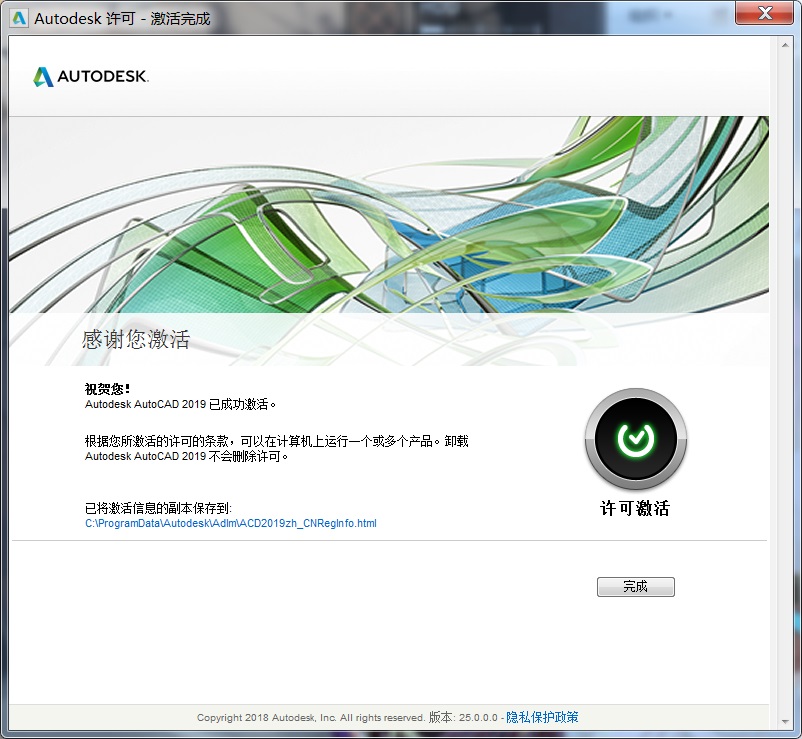This screenshot has height=739, width=802.
Task: Click the Autodesk logo in the header
Action: (91, 77)
